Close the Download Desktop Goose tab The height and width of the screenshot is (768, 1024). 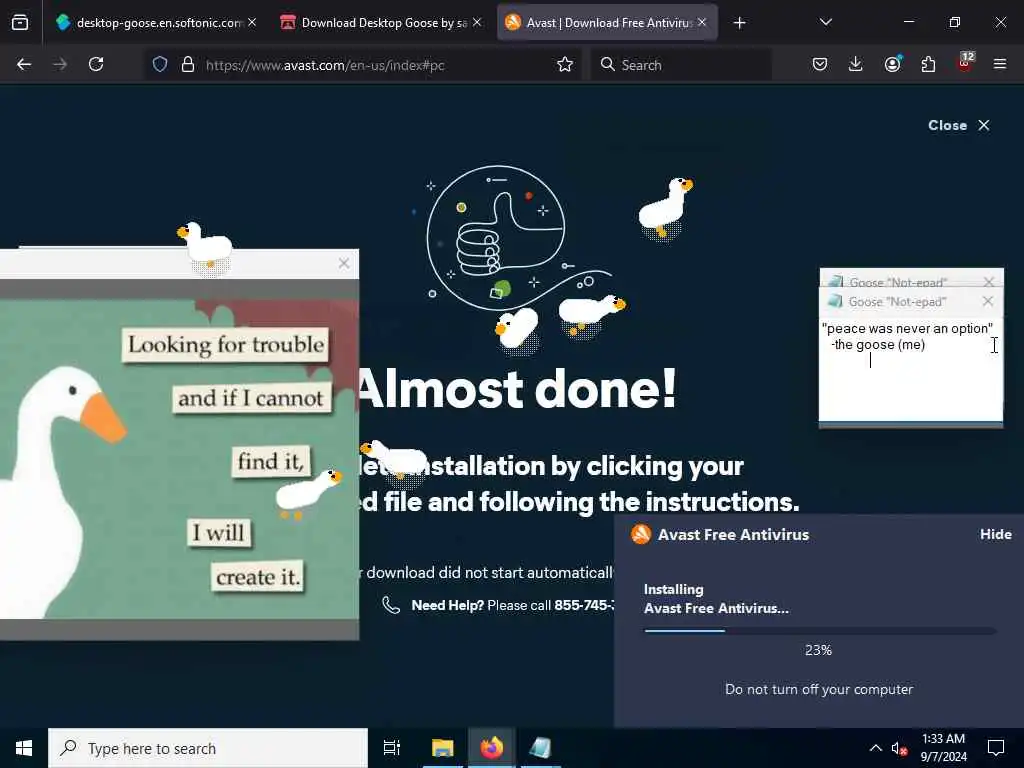(x=477, y=22)
